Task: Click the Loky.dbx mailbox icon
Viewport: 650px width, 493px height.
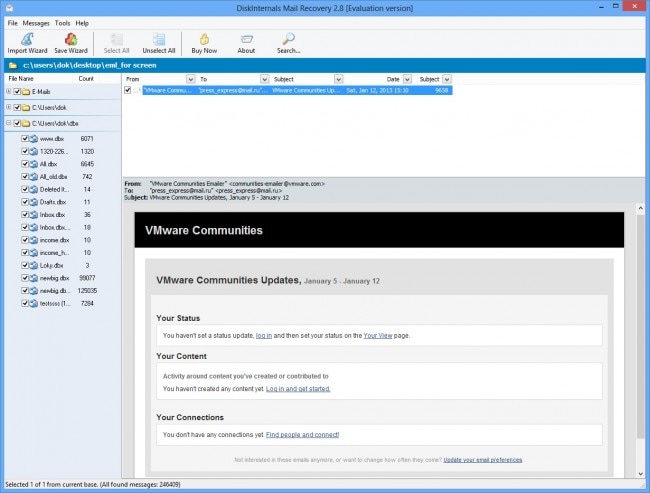Action: (x=34, y=265)
